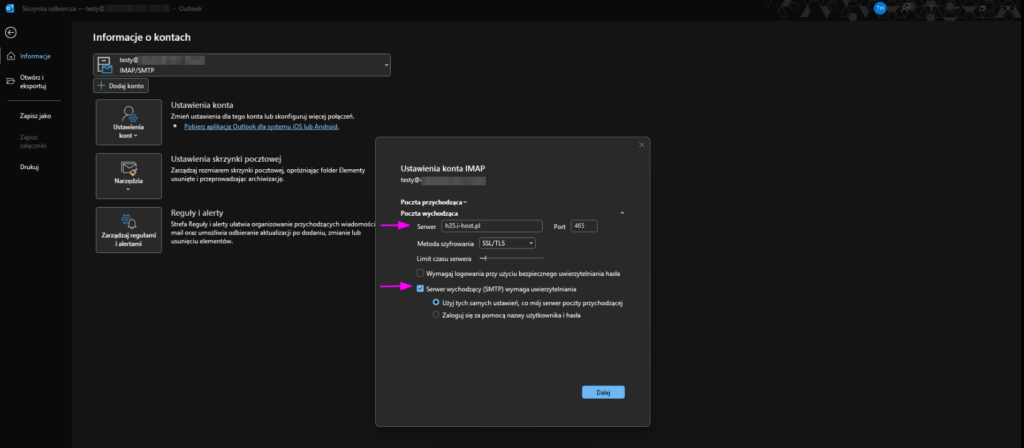
Task: Select use same settings as incoming server
Action: pos(435,301)
